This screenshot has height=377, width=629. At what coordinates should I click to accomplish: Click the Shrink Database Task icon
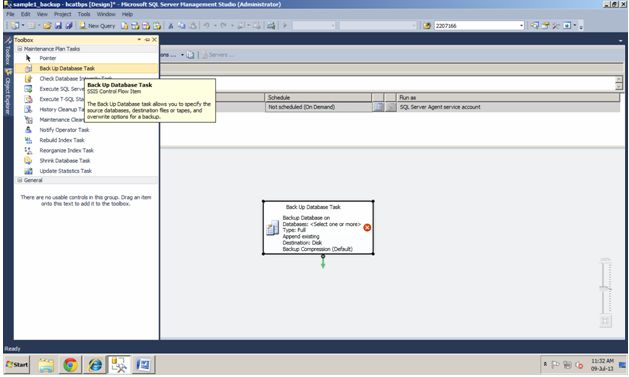click(x=28, y=160)
